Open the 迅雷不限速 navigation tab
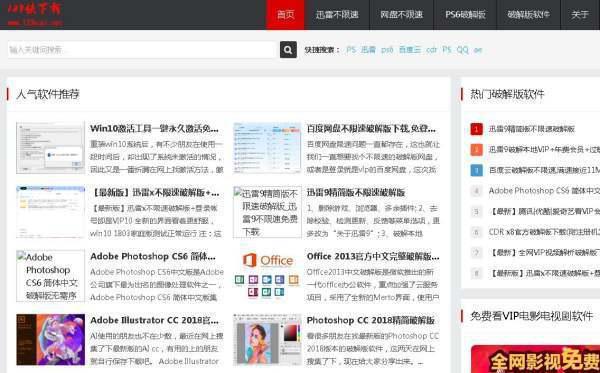Screen dimensions: 600x373 click(x=337, y=15)
